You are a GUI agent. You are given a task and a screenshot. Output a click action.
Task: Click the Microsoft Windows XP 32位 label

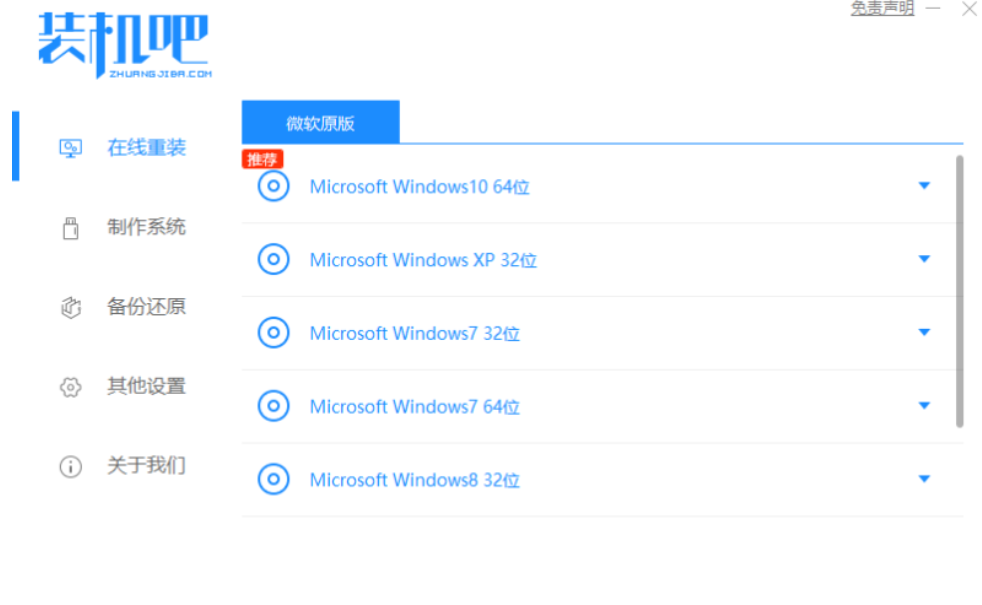423,260
